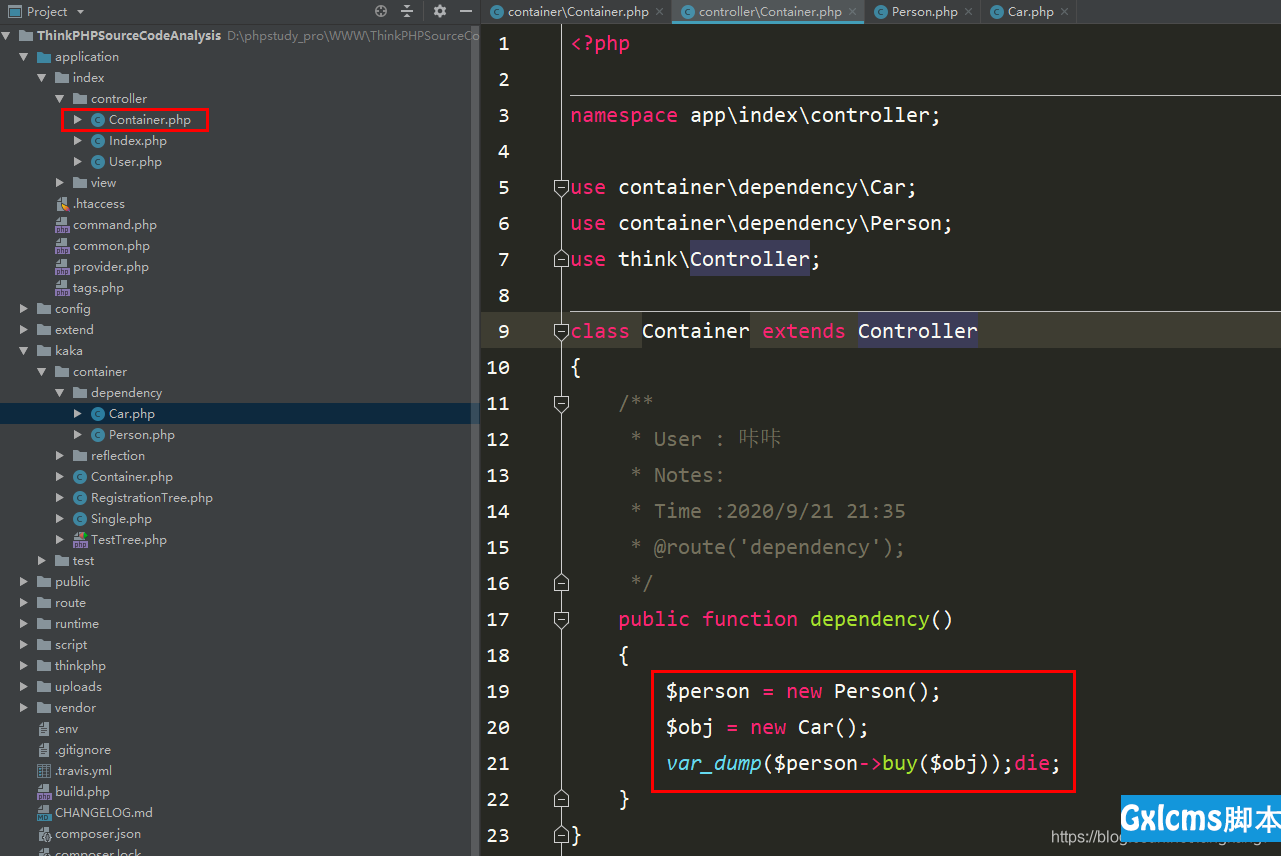Select the runtime folder
The image size is (1281, 856).
(77, 624)
